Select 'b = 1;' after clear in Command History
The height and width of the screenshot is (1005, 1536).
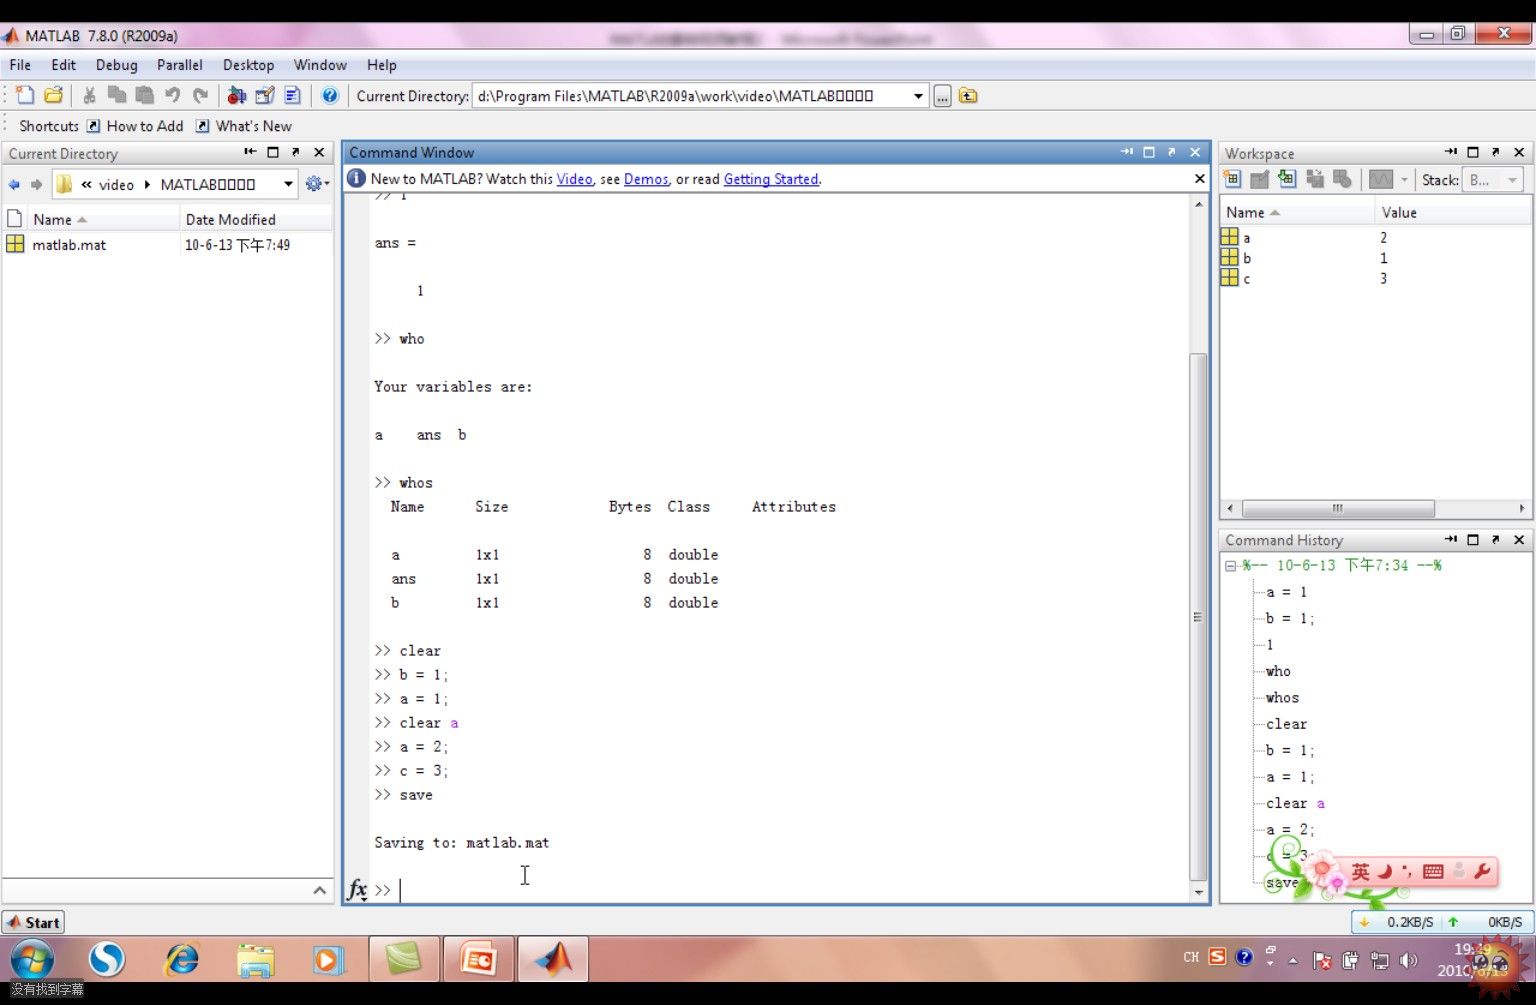coord(1290,751)
